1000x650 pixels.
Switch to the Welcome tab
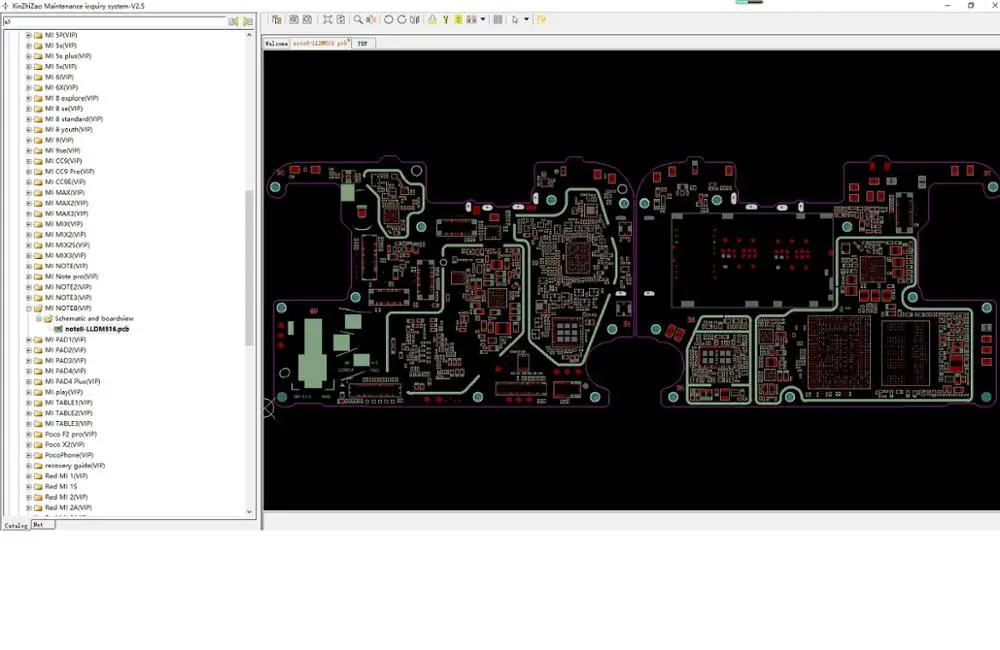click(276, 44)
